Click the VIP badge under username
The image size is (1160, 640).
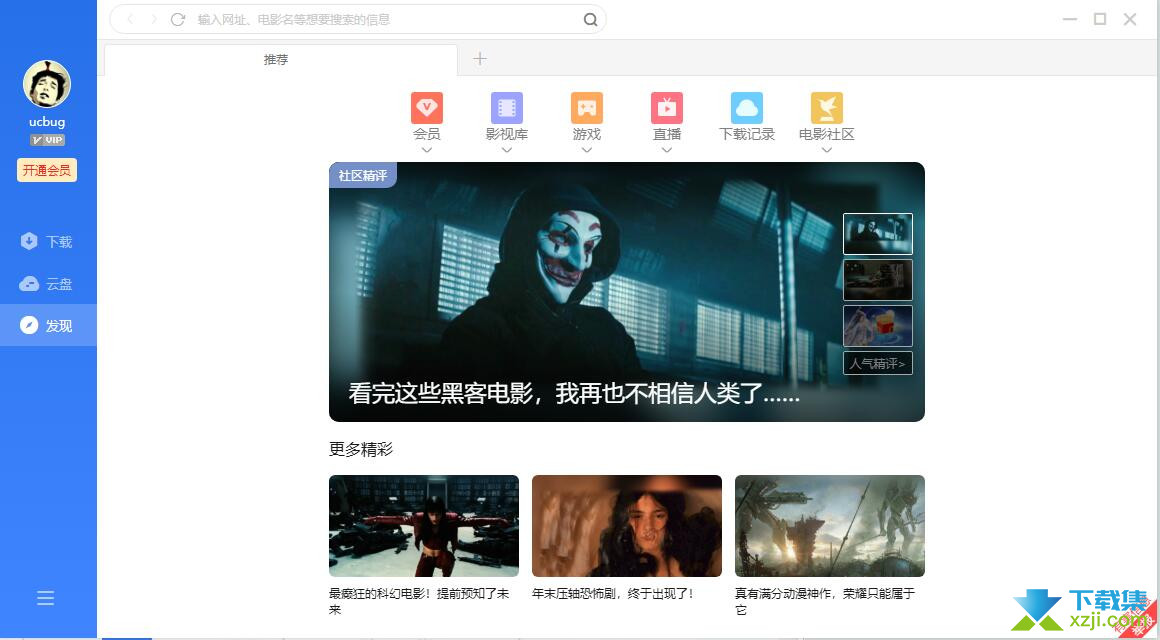tap(47, 140)
